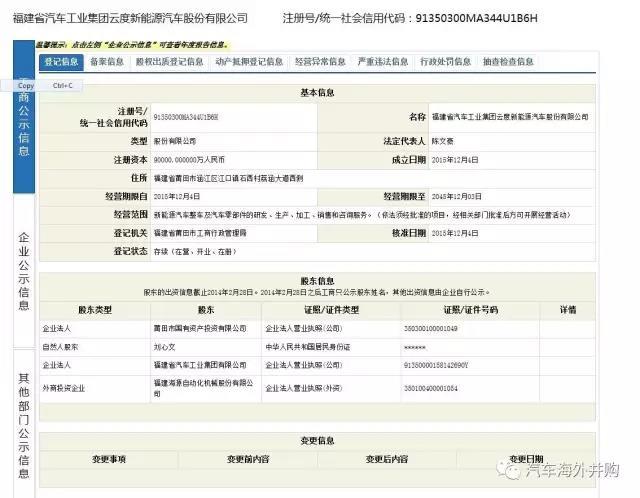Viewport: 640px width, 498px height.
Task: Click shareholder 福建海源自动化机械股份有限公司
Action: click(203, 388)
